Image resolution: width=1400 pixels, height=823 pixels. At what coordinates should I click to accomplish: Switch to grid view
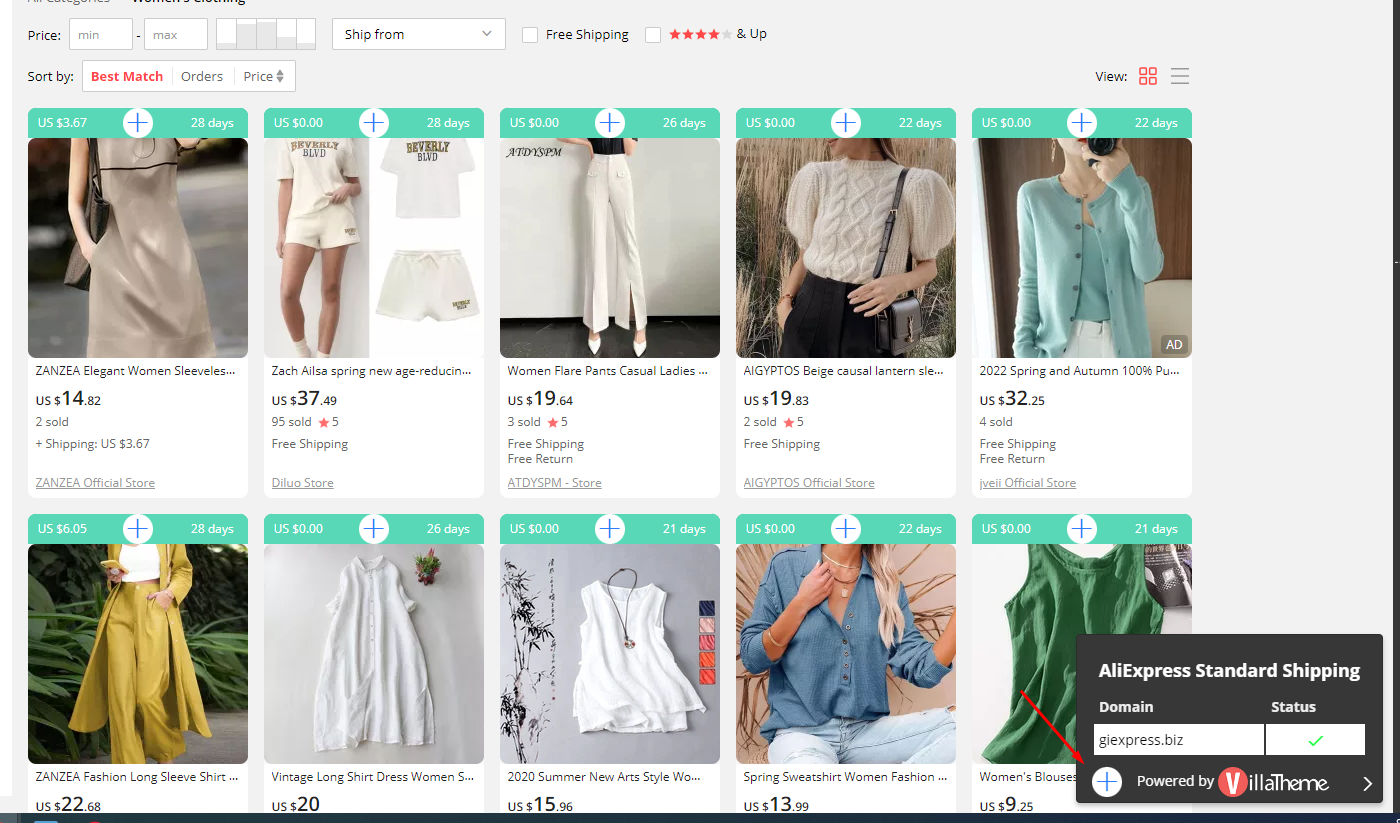(1148, 76)
